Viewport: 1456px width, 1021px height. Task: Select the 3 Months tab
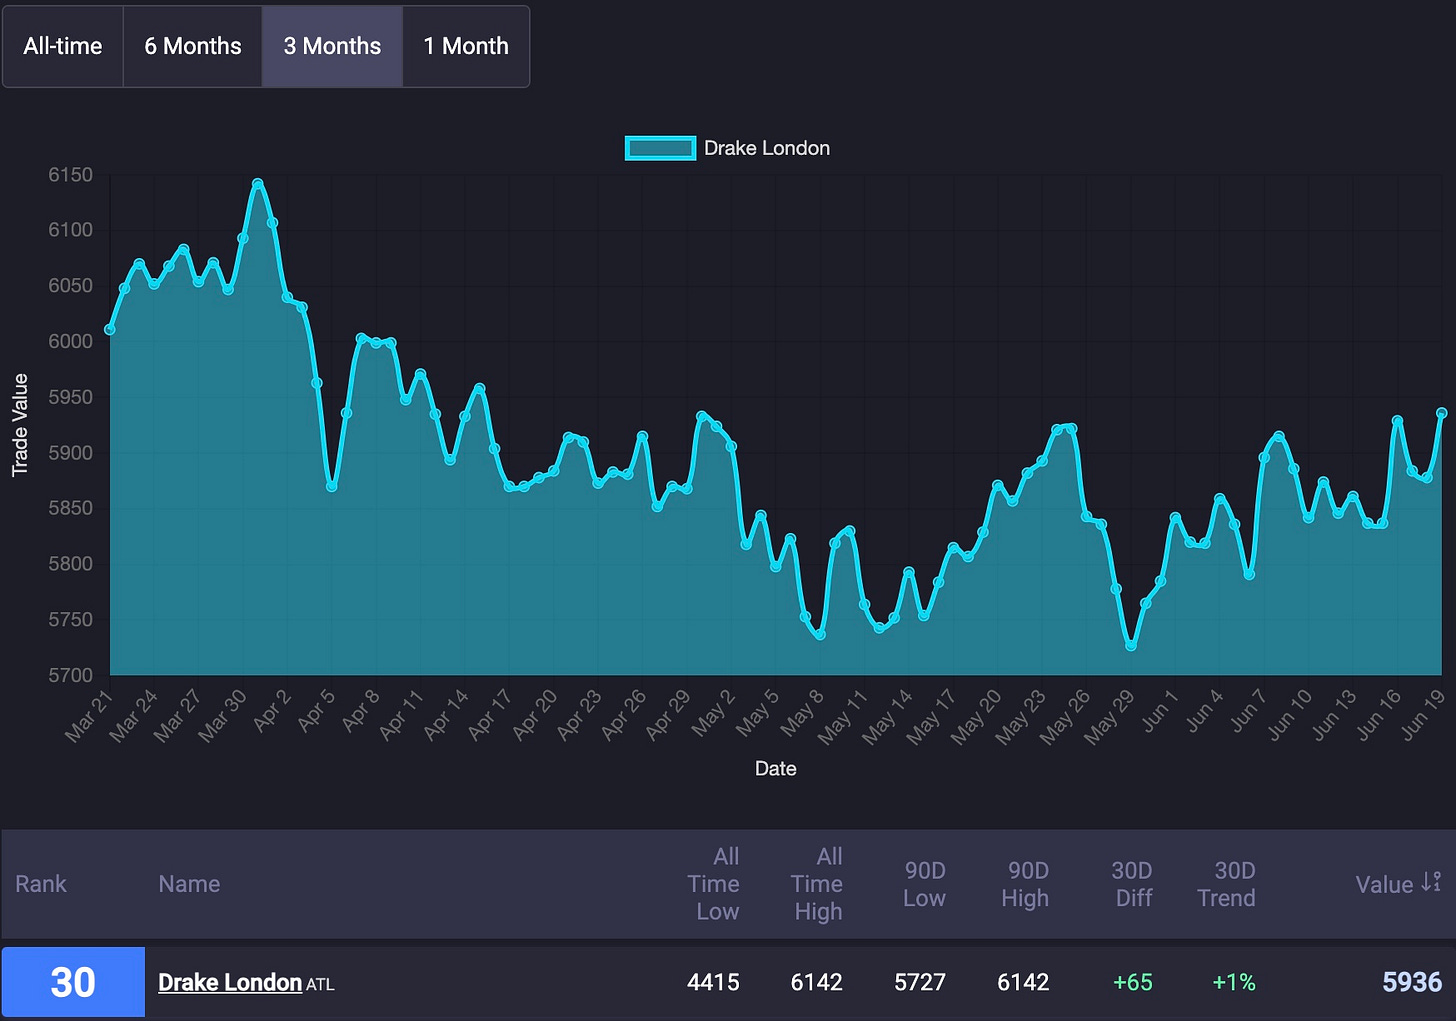click(x=332, y=46)
